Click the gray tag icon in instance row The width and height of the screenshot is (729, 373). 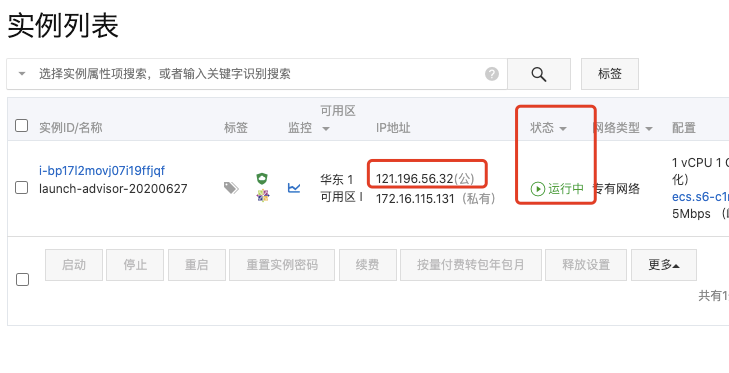point(231,188)
